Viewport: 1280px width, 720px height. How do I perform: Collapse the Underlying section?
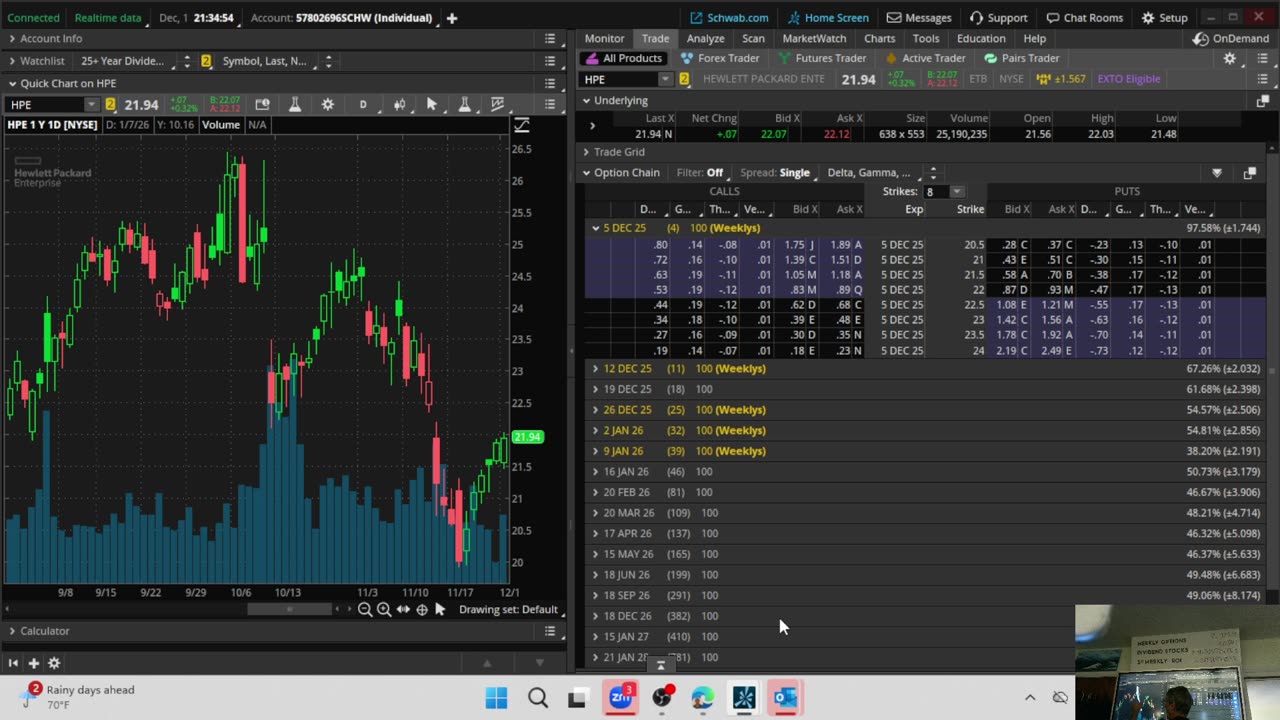point(587,100)
